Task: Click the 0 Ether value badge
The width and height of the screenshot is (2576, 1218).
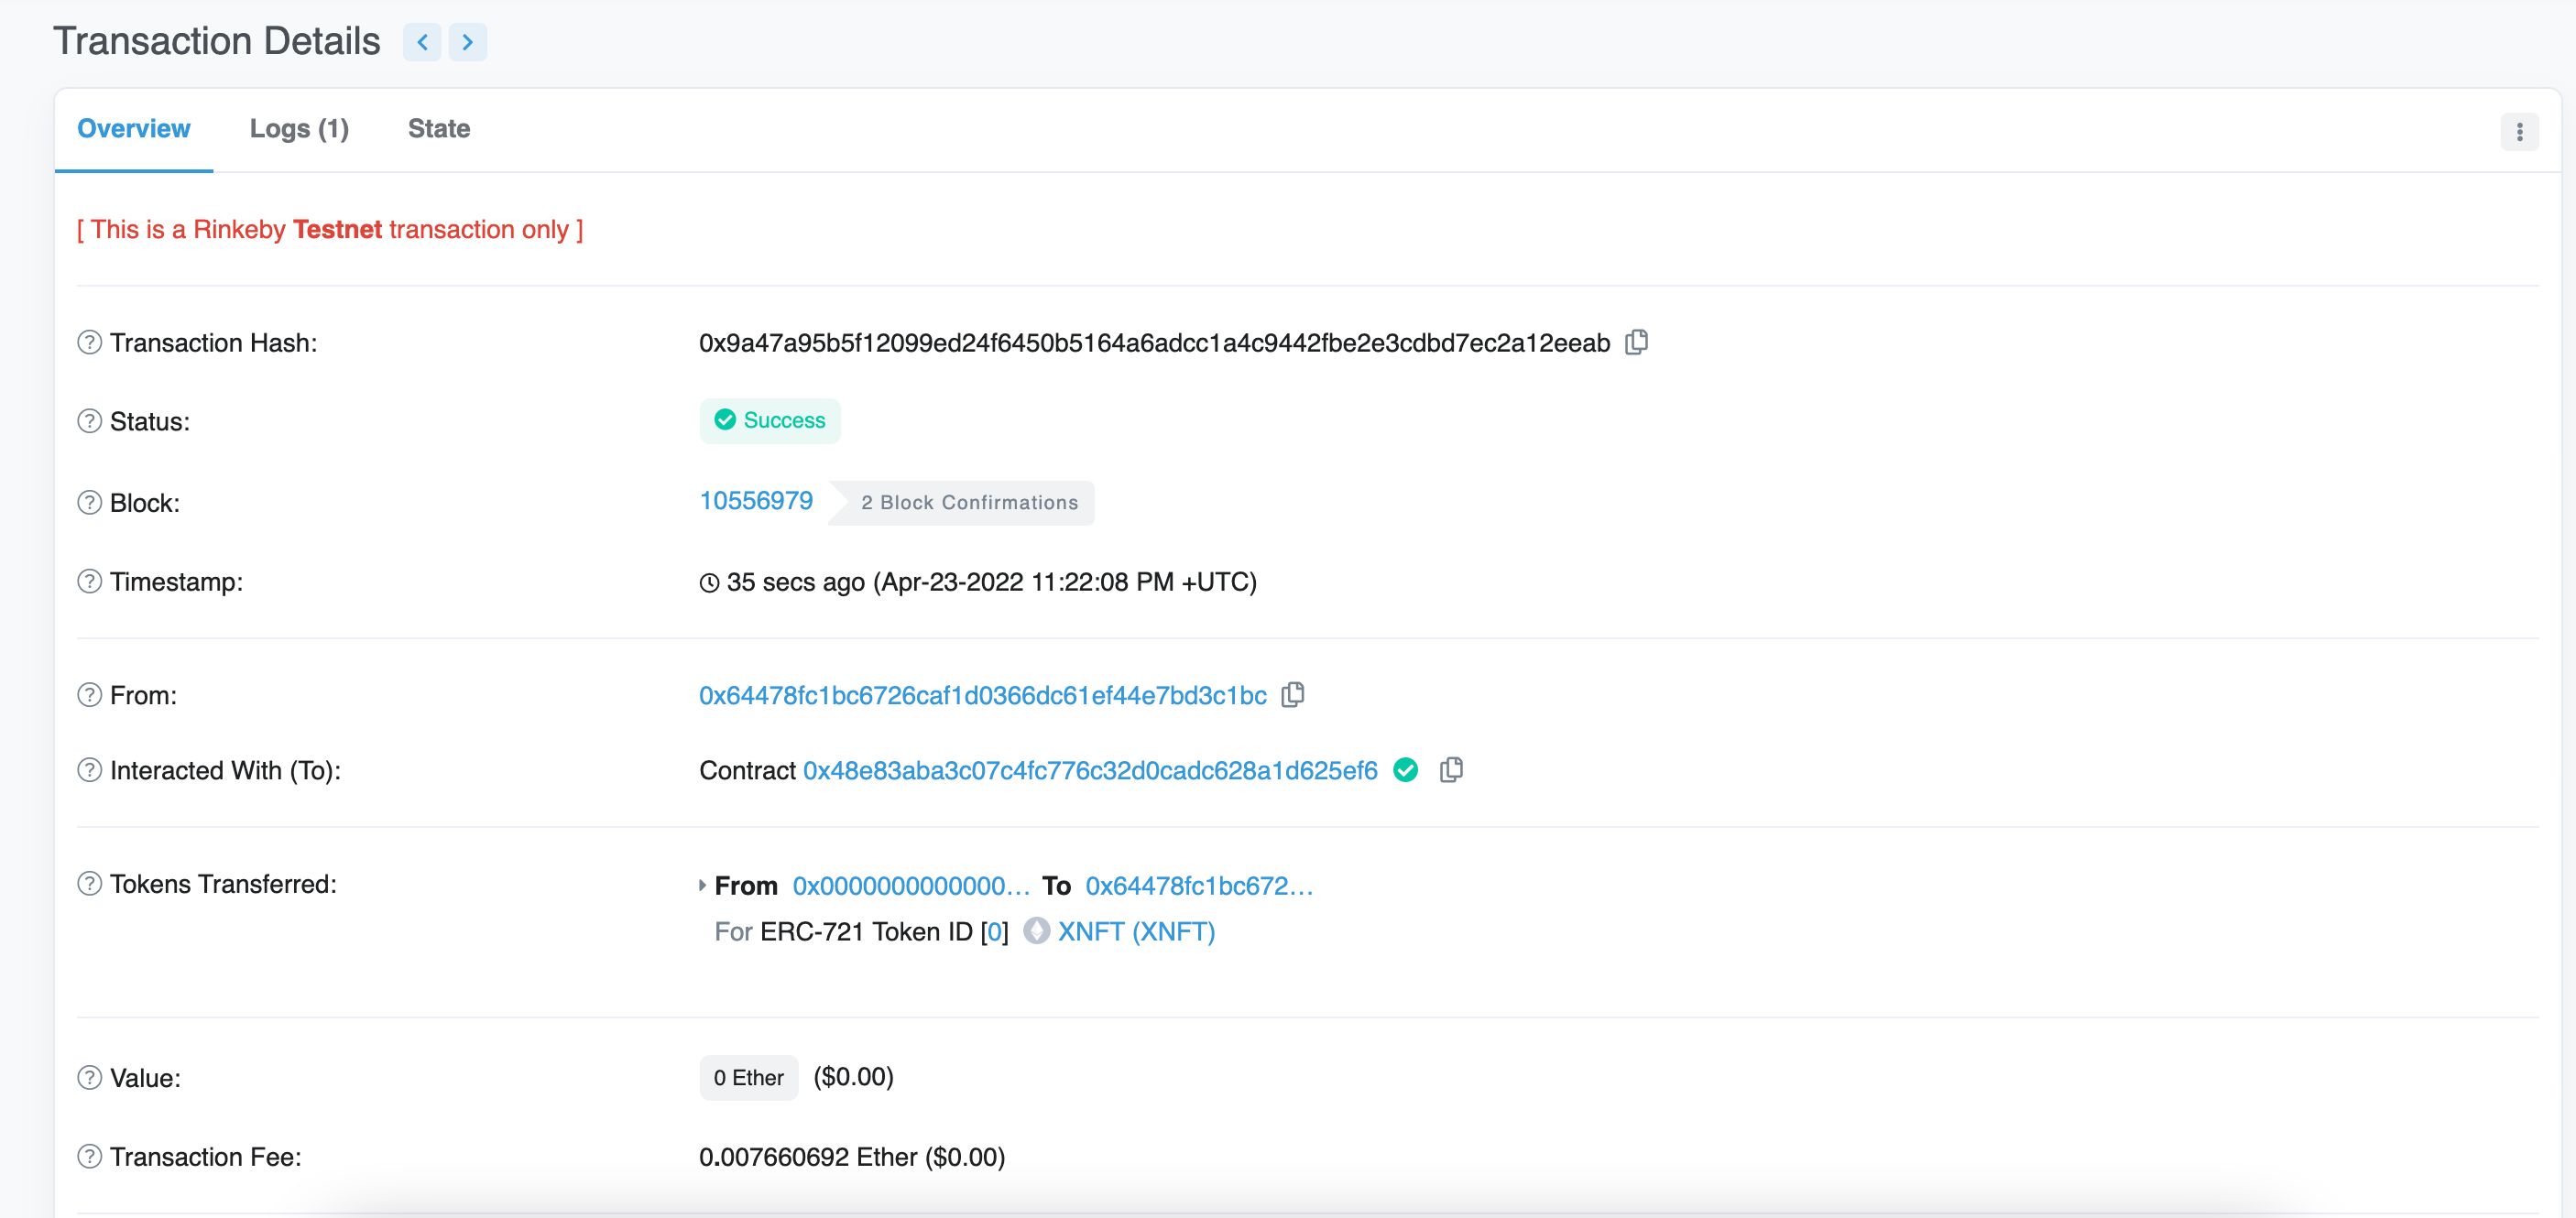Action: coord(748,1078)
